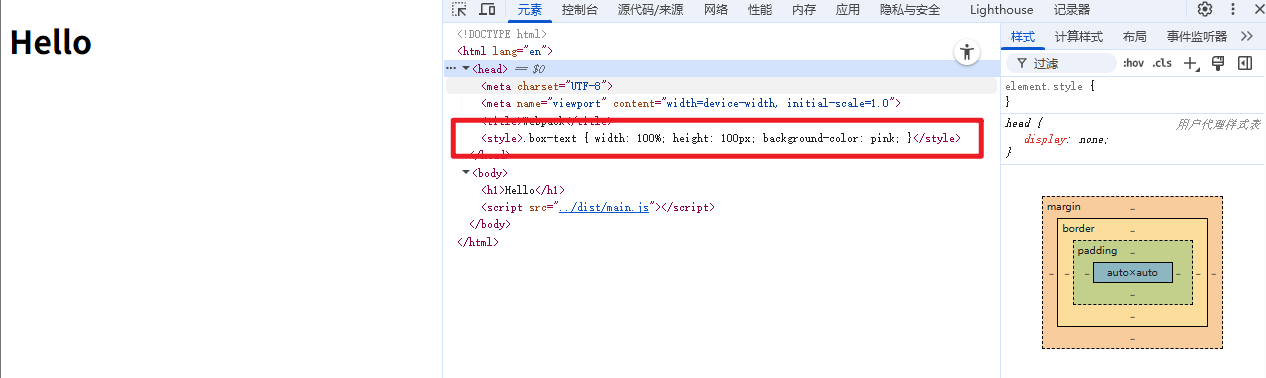
Task: Select the 计算样式 sub-tab
Action: (1079, 36)
